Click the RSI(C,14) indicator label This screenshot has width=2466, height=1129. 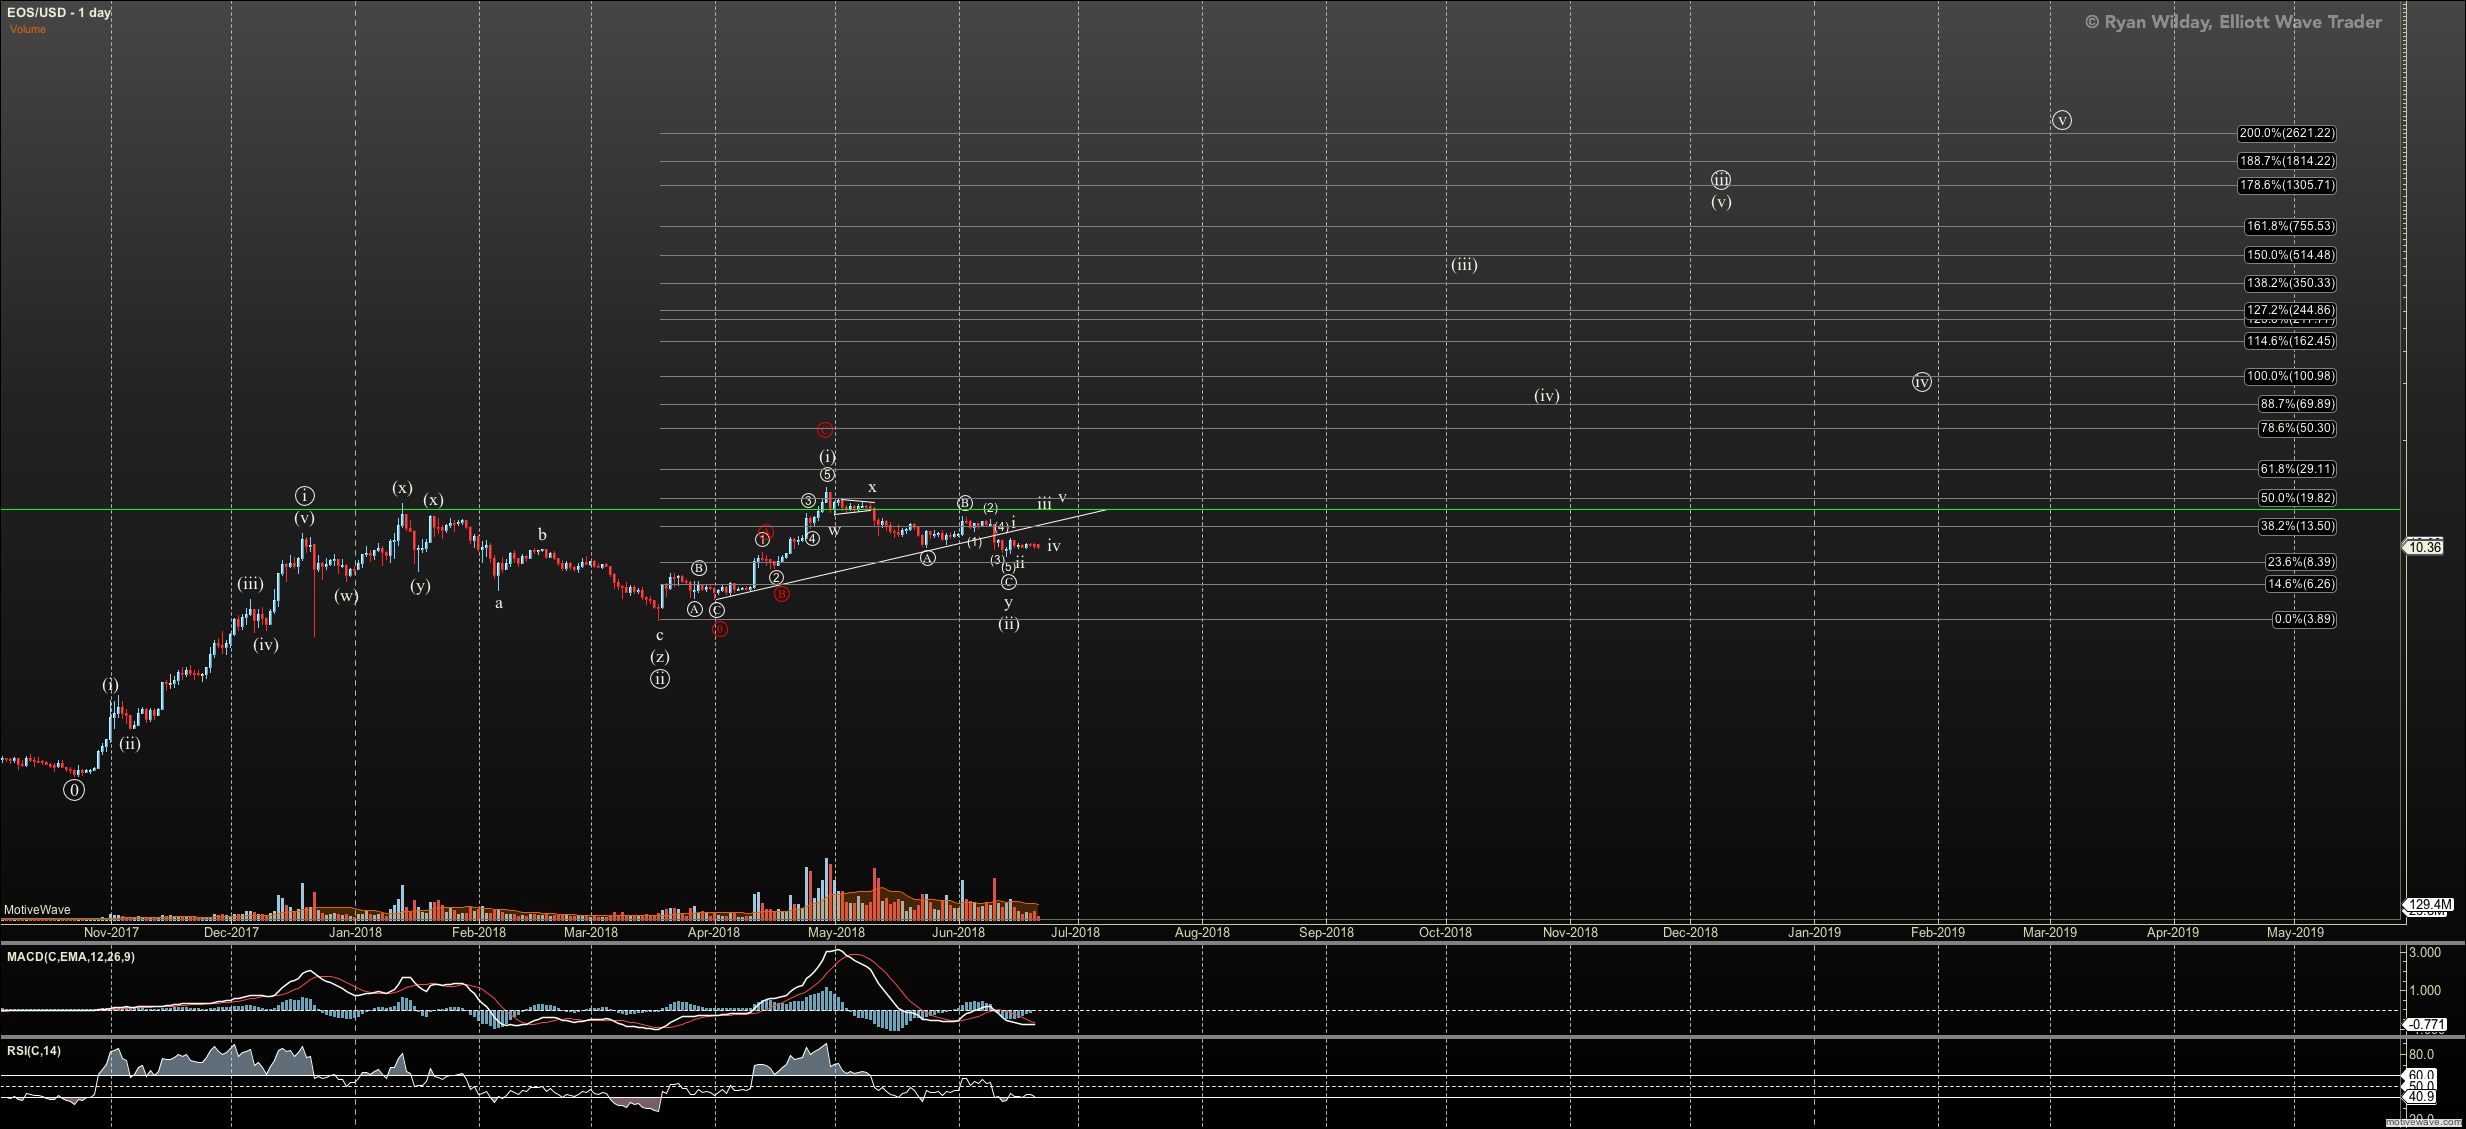34,1051
